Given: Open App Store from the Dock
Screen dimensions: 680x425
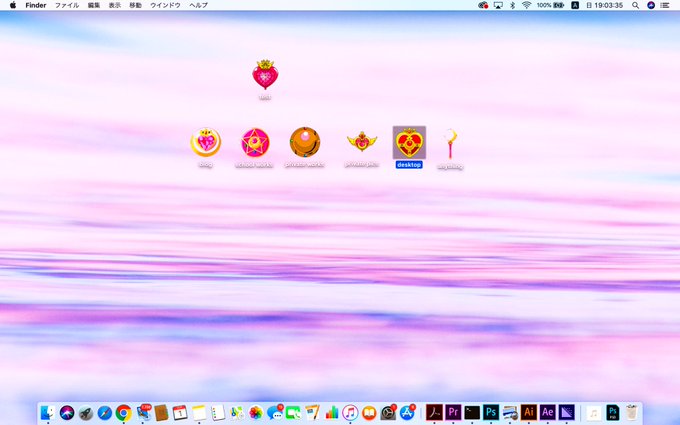Looking at the screenshot, I should point(407,412).
